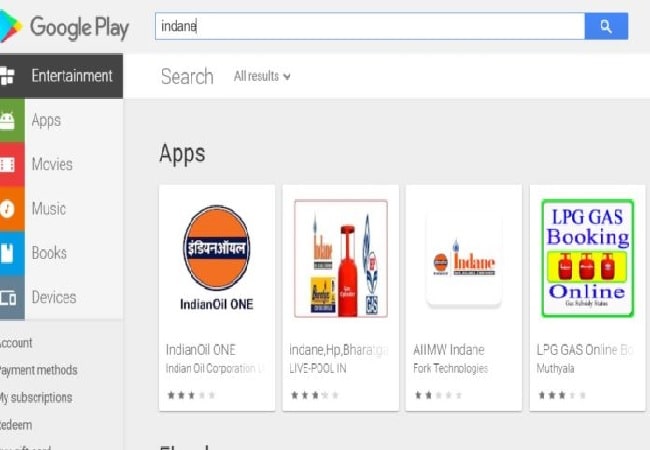Click the blue search magnifier button
This screenshot has width=650, height=450.
coord(606,26)
